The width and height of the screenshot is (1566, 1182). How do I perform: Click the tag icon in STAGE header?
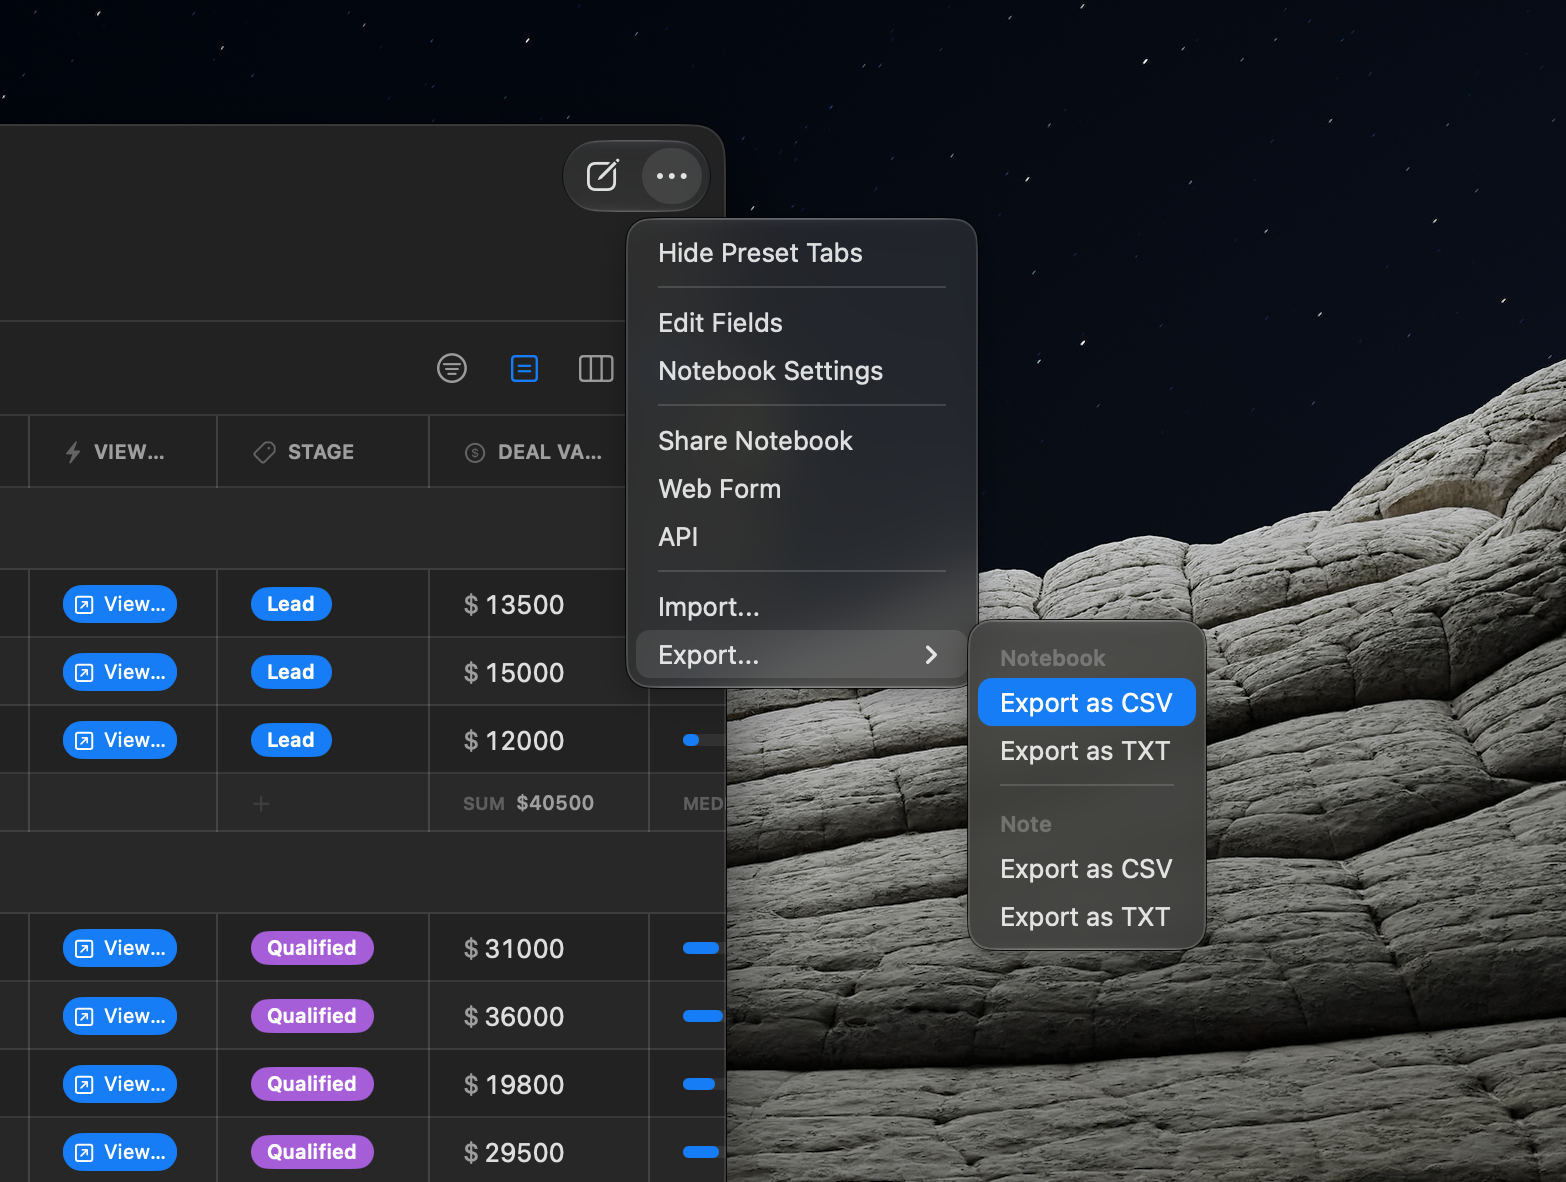(x=264, y=452)
